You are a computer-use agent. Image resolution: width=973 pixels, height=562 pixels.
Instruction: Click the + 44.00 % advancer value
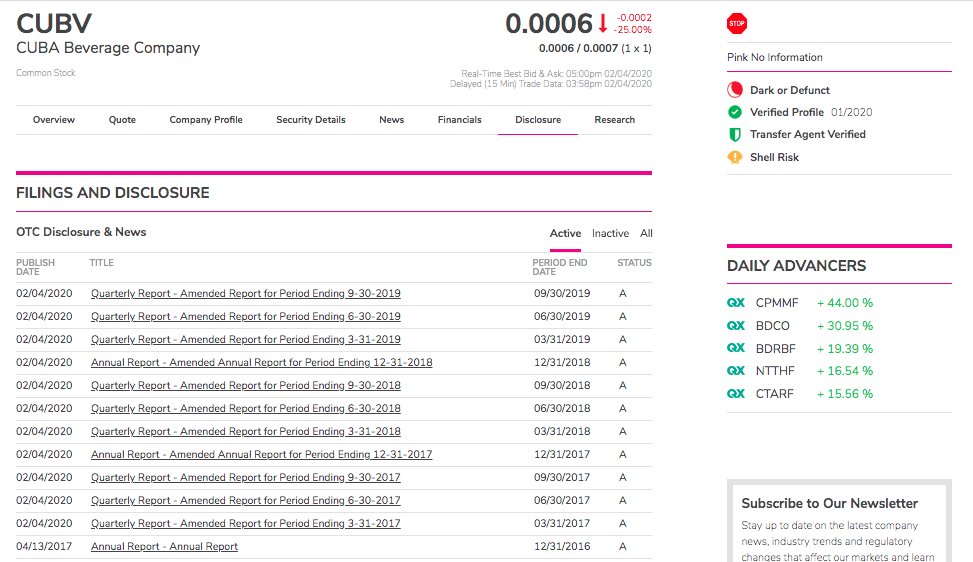coord(845,303)
